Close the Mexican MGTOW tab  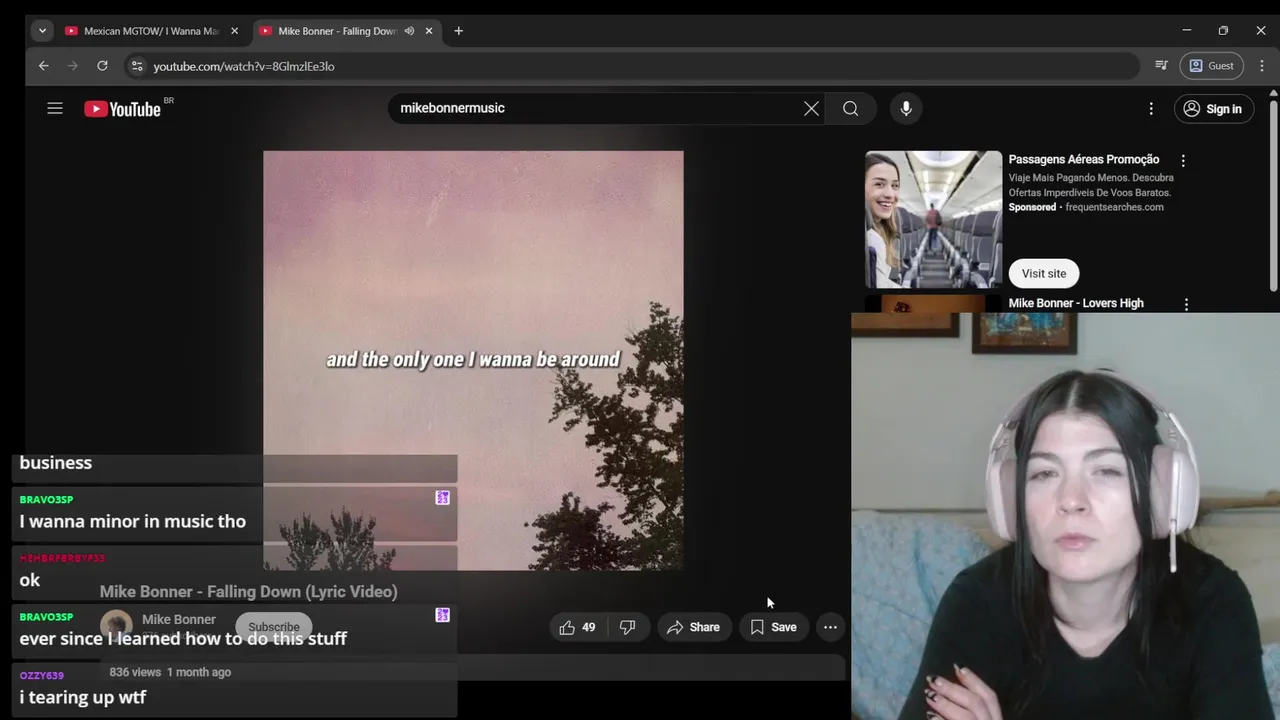point(234,31)
